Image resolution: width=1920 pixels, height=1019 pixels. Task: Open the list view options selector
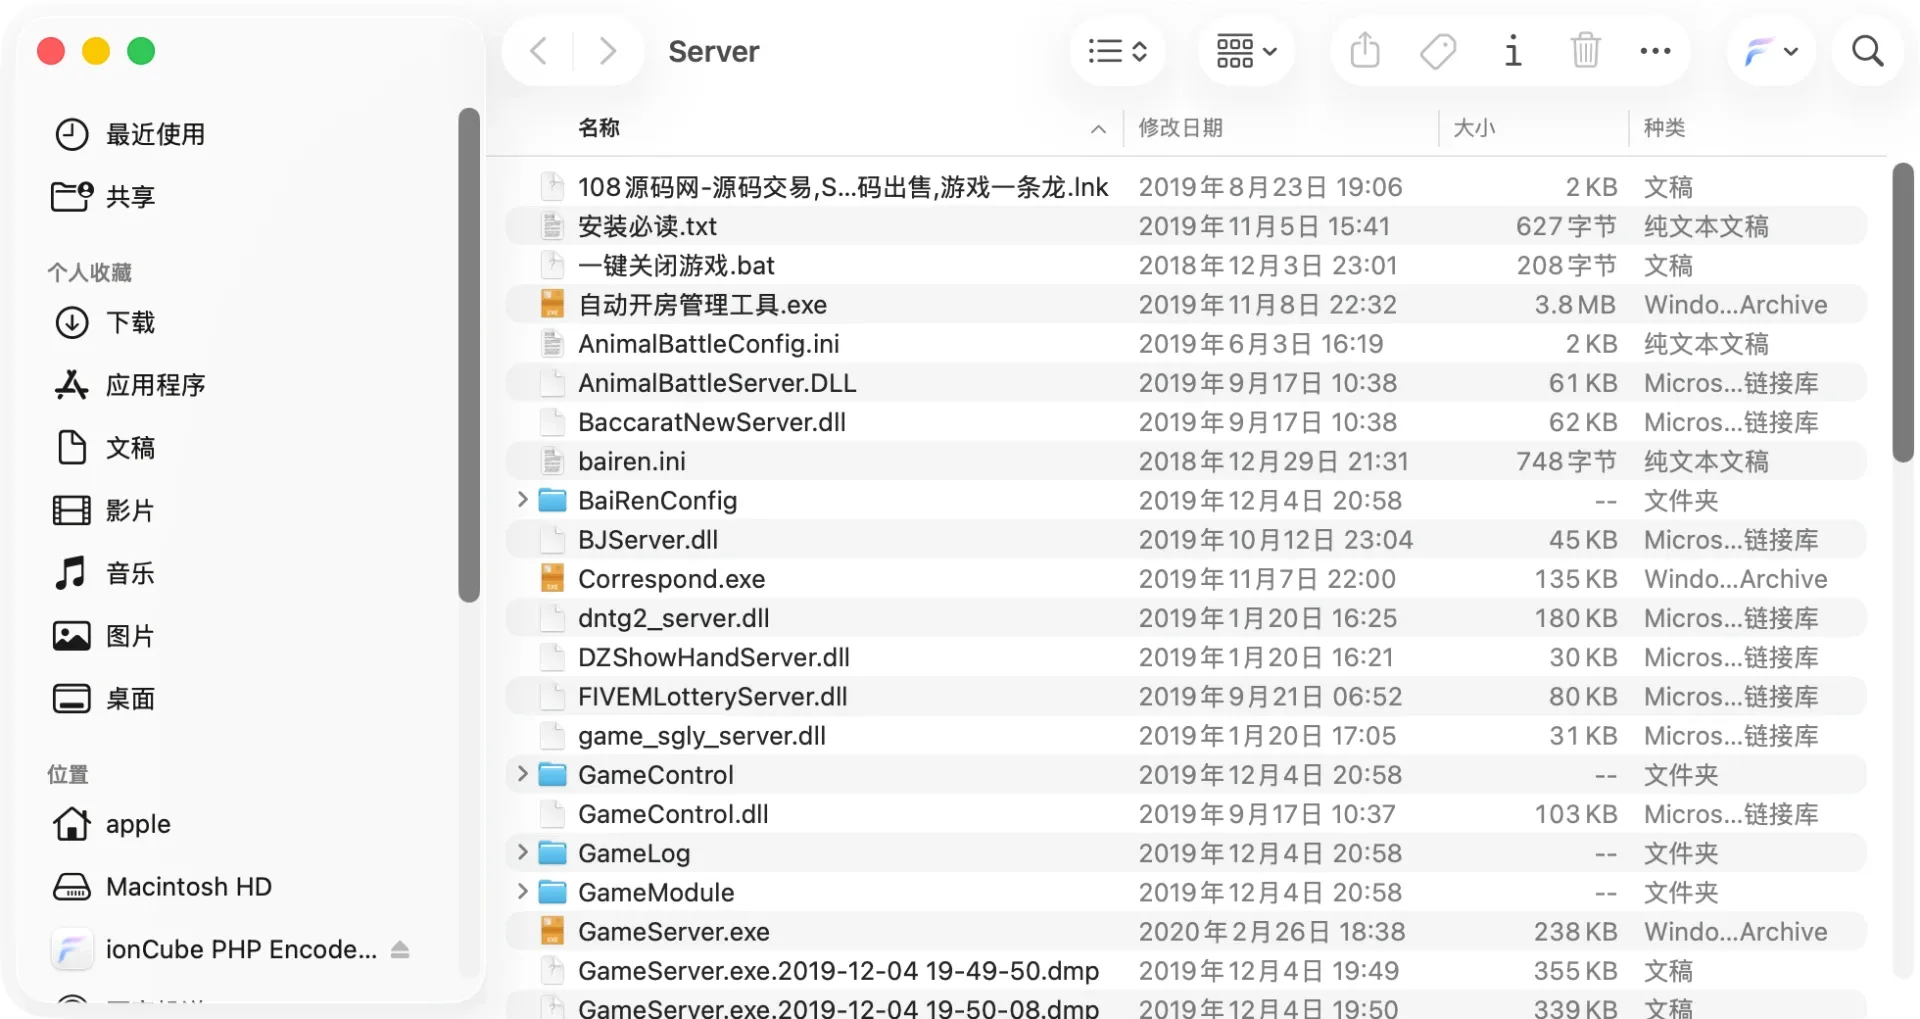(x=1117, y=51)
